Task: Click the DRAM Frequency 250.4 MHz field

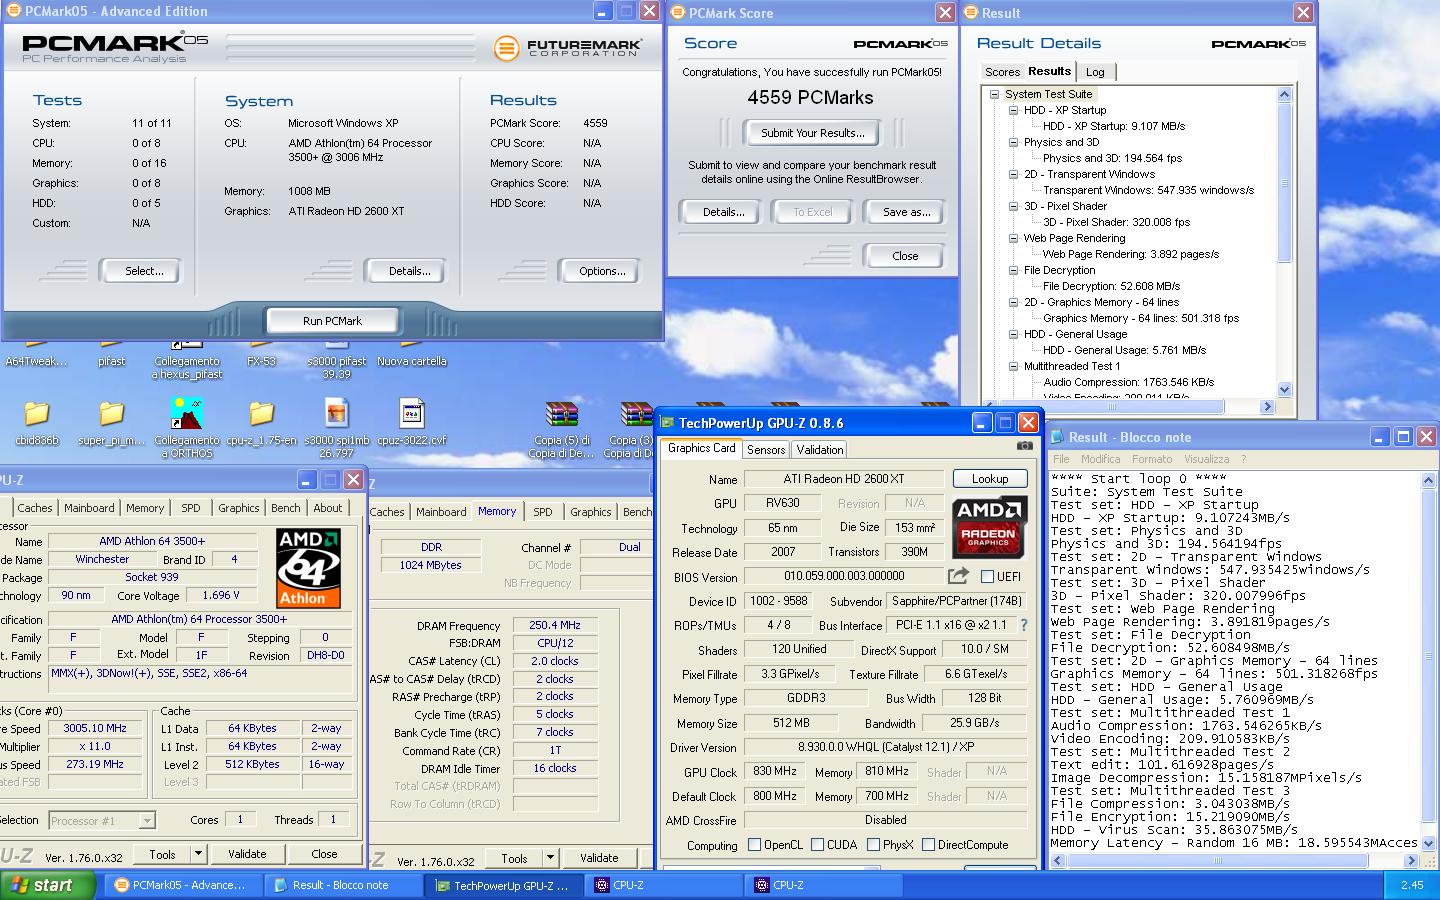Action: (555, 625)
